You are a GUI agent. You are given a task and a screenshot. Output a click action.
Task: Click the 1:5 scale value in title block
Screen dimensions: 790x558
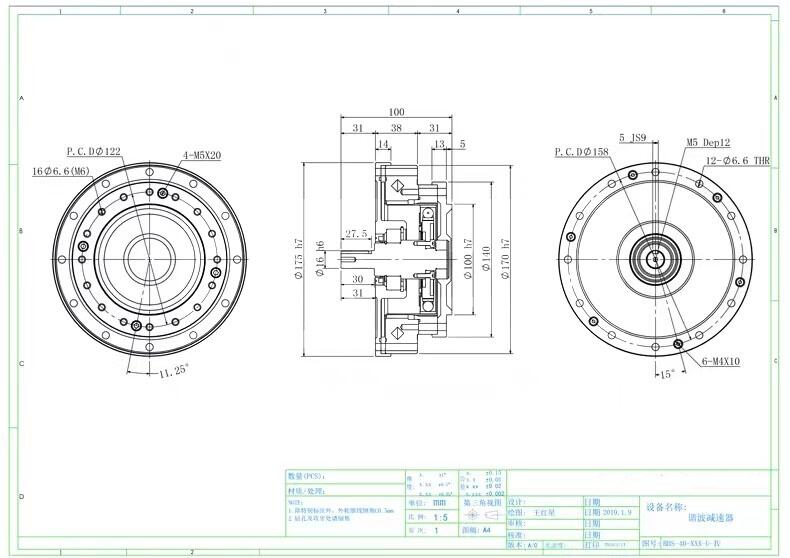pyautogui.click(x=426, y=517)
